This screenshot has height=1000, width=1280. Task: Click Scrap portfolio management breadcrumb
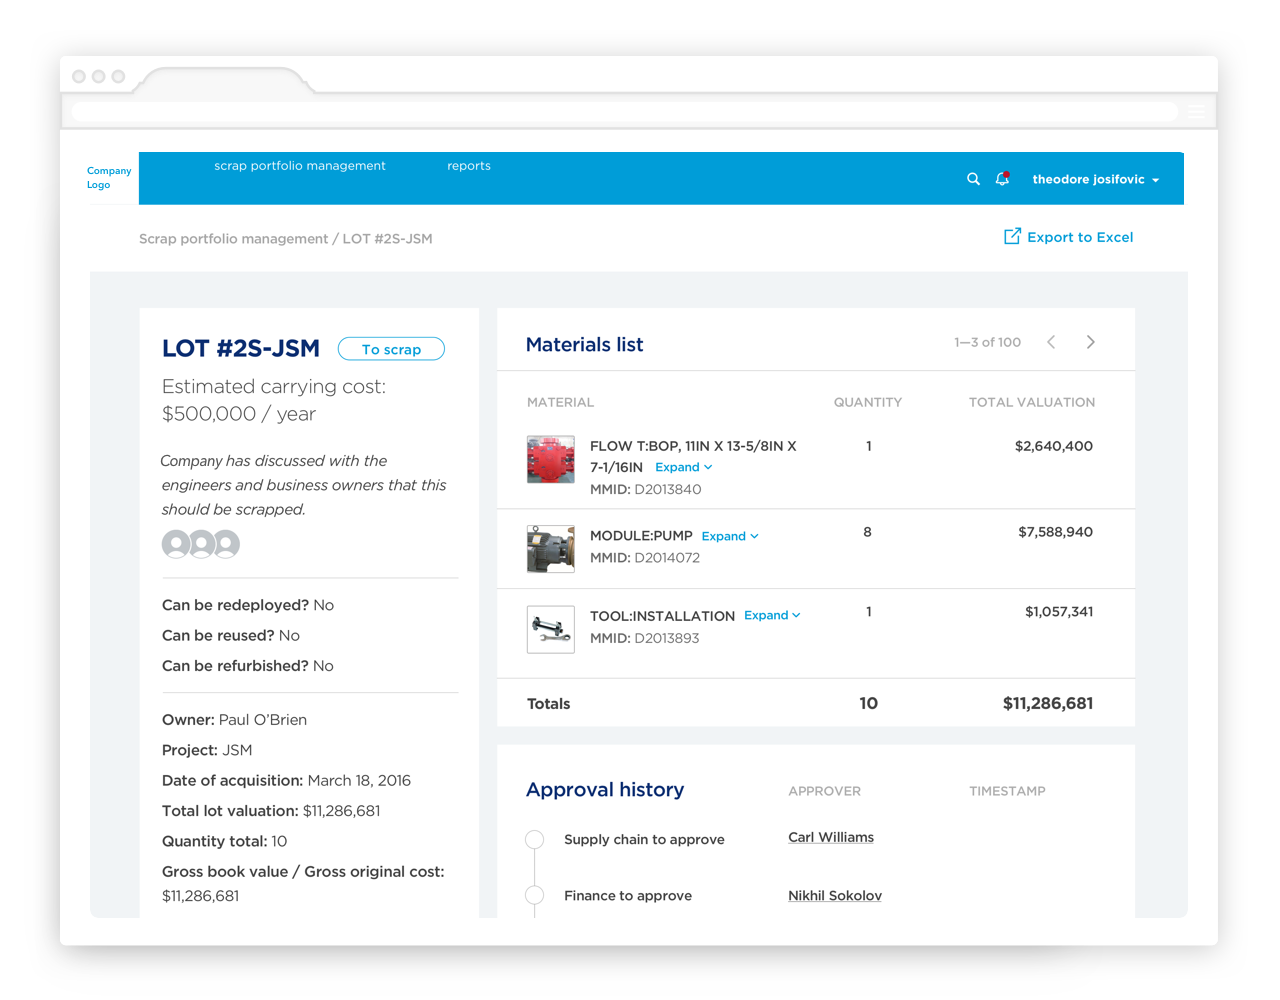pyautogui.click(x=233, y=239)
